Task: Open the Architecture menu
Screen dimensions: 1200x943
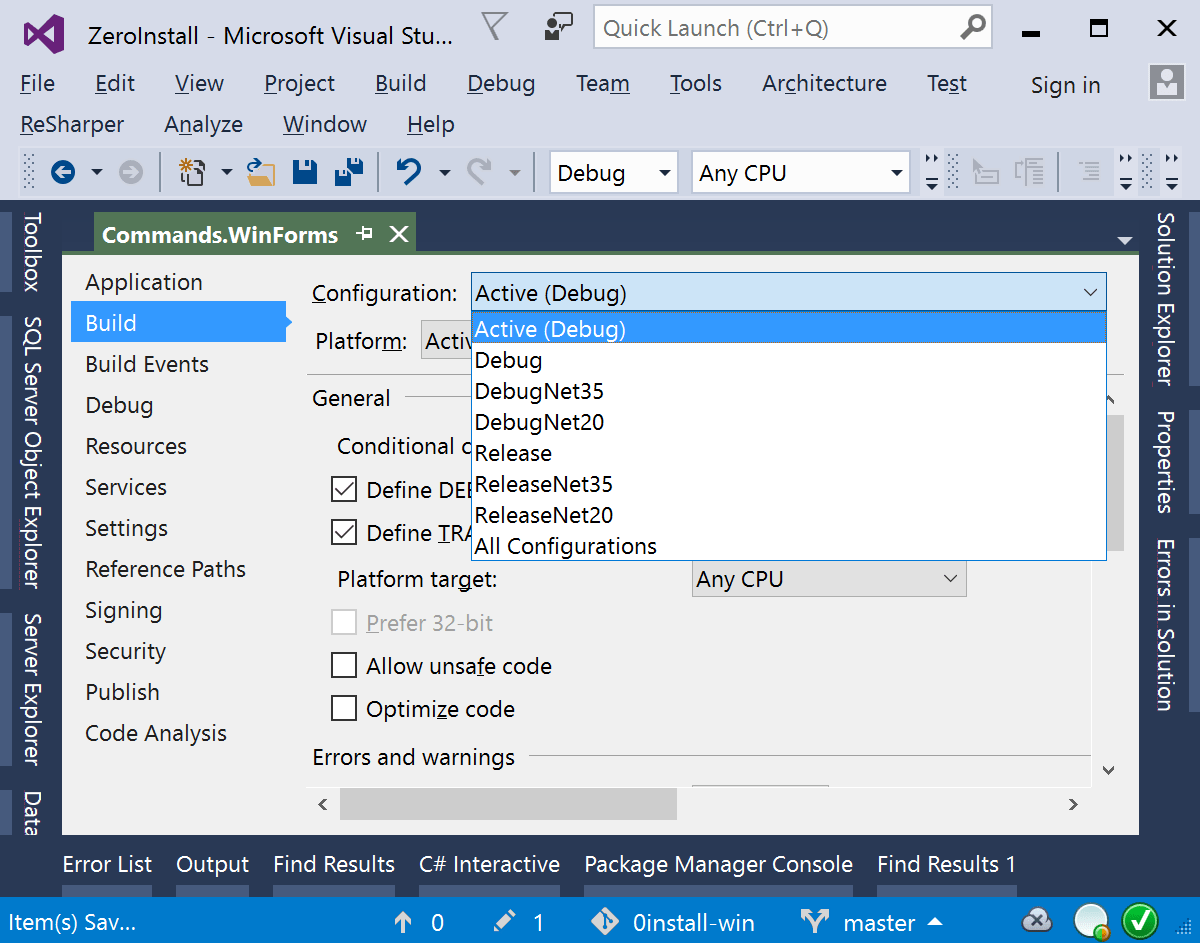Action: pos(825,84)
